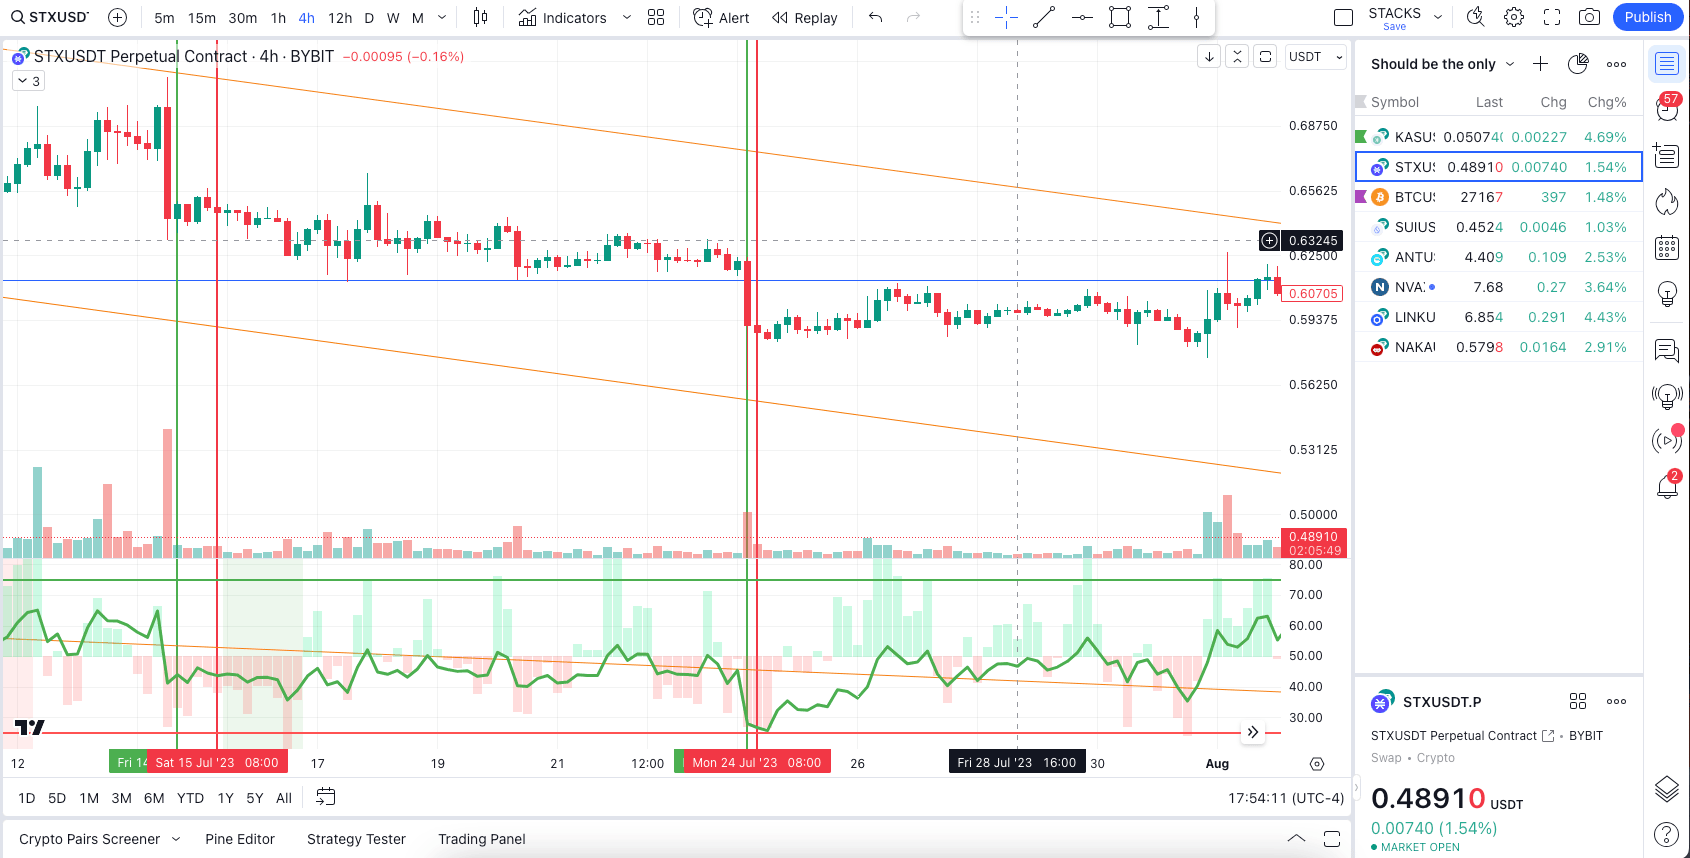Viewport: 1690px width, 858px height.
Task: Select 1D date range
Action: [x=27, y=798]
